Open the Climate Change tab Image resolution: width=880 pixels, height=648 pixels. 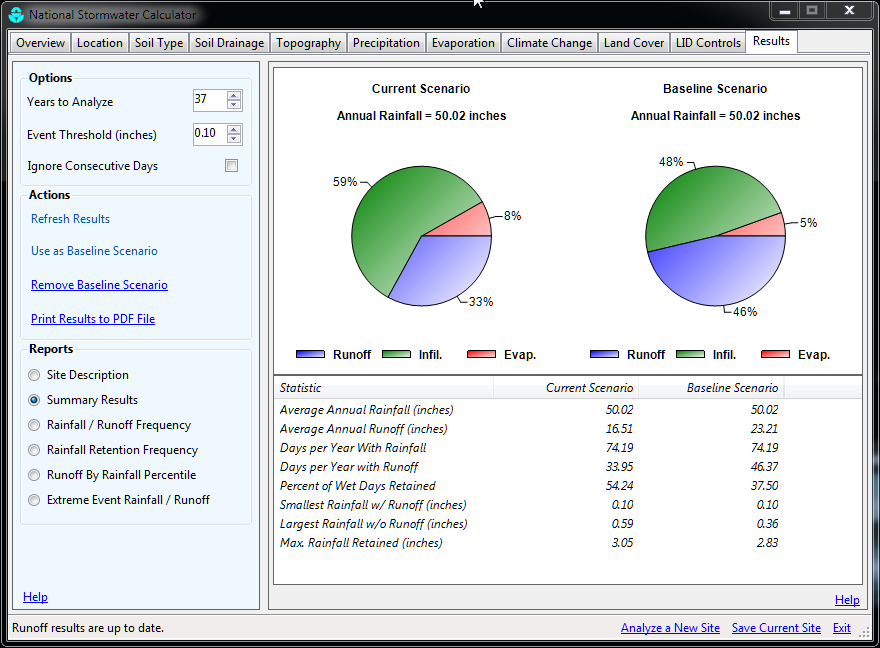(549, 43)
